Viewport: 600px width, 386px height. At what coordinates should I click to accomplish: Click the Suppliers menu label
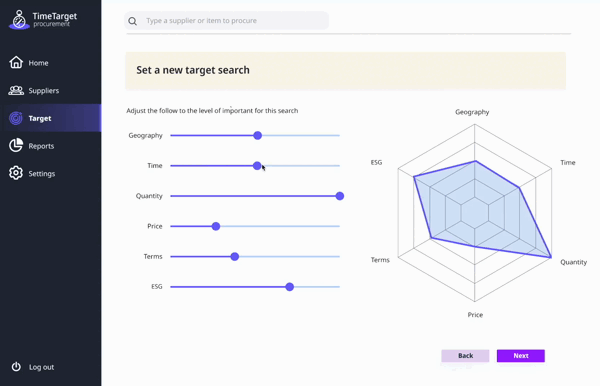44,91
